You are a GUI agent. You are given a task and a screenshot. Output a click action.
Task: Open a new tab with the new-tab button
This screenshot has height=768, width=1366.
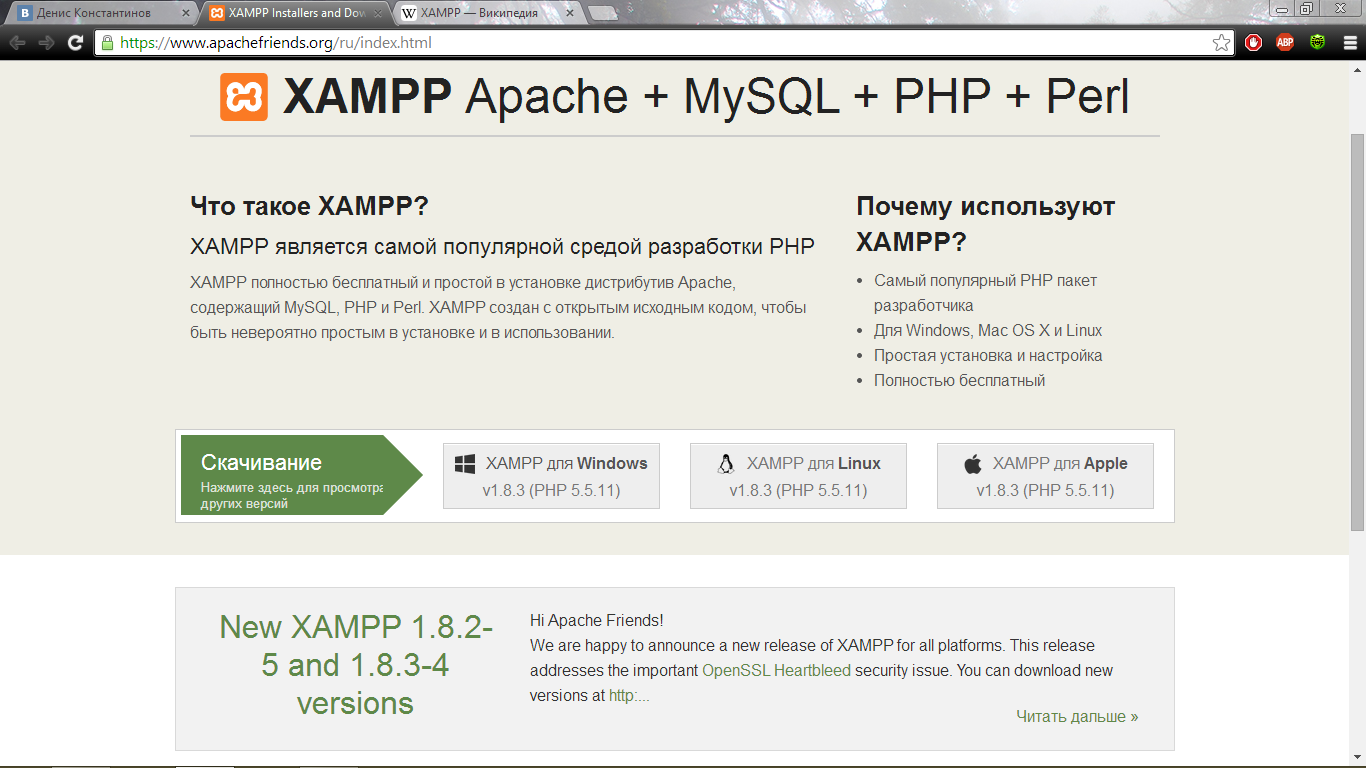(603, 14)
